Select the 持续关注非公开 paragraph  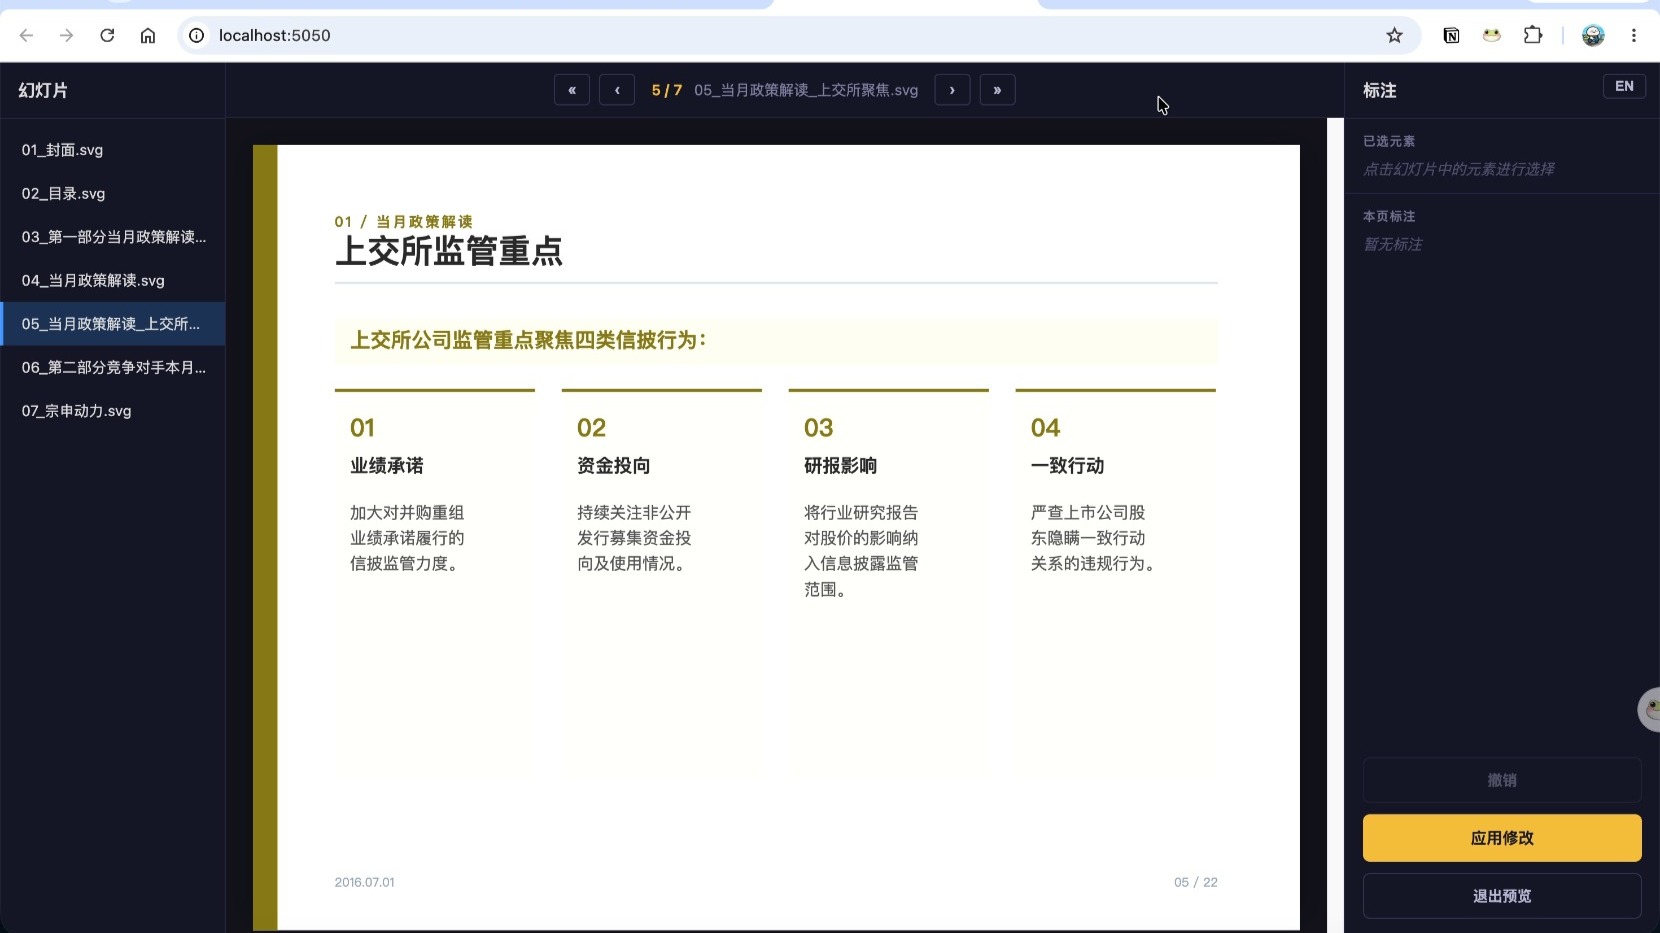(x=634, y=538)
